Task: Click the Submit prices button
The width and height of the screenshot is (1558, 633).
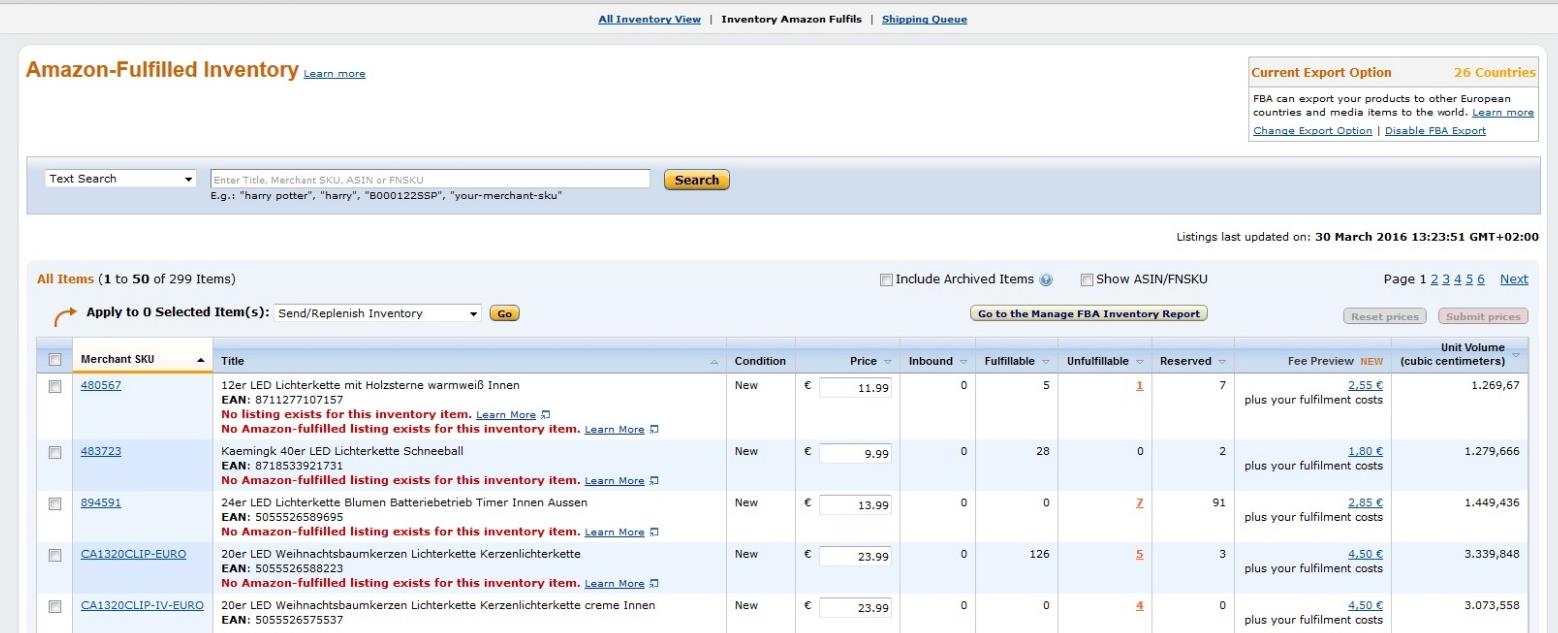Action: point(1482,317)
